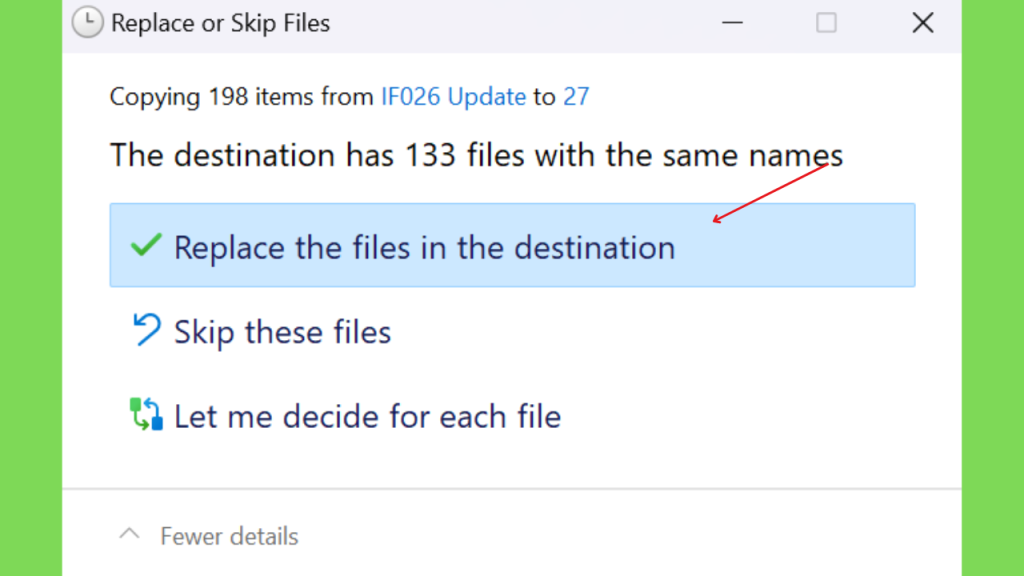Open the destination folder link 27

[x=576, y=97]
